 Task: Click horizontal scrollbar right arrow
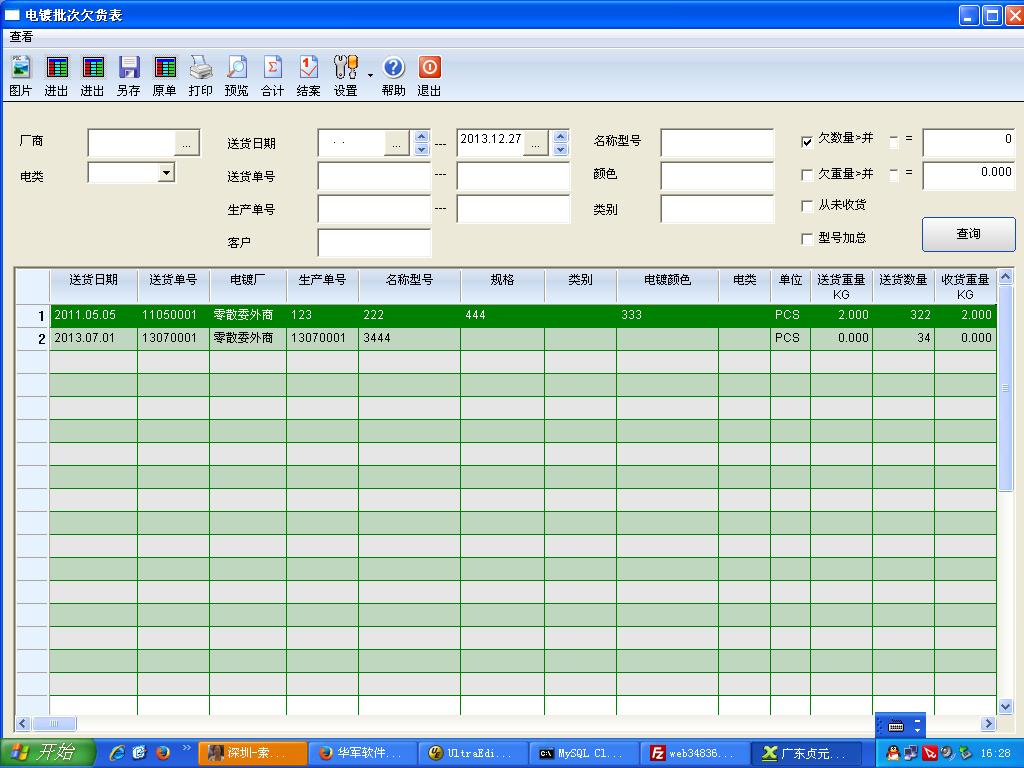click(x=988, y=723)
